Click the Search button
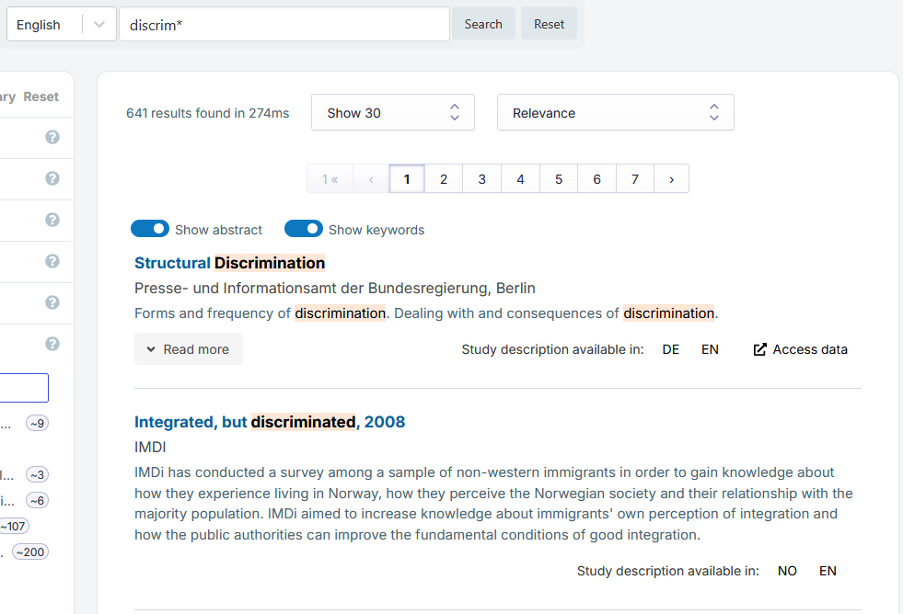 (x=483, y=24)
